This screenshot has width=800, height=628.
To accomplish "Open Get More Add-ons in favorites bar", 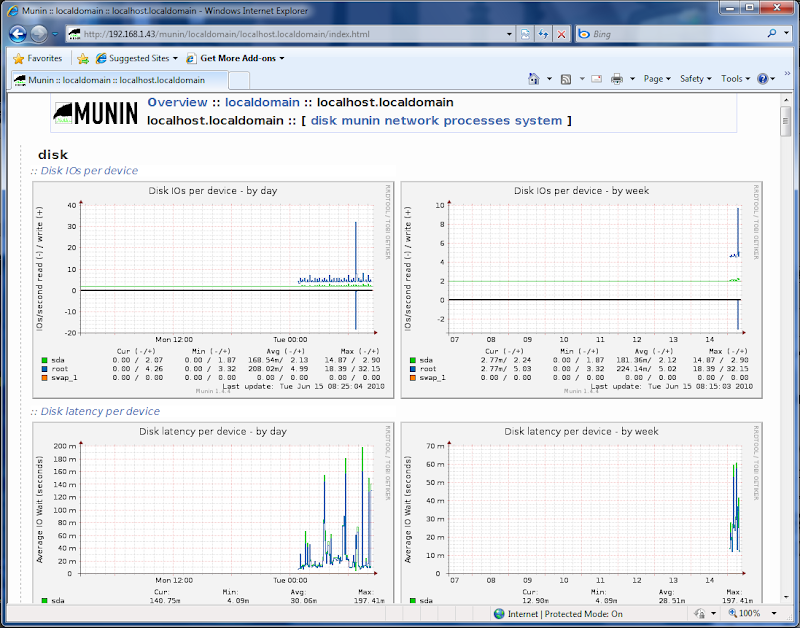I will 236,58.
